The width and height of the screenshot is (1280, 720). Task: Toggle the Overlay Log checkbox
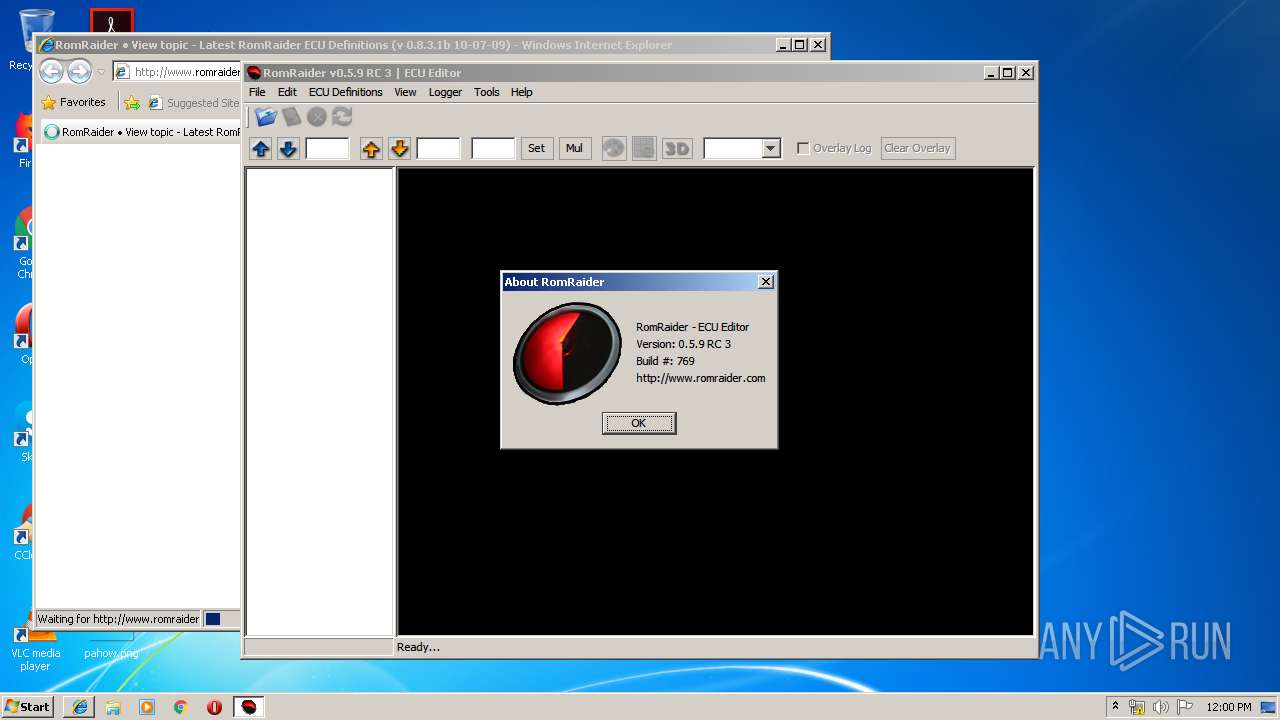tap(803, 148)
